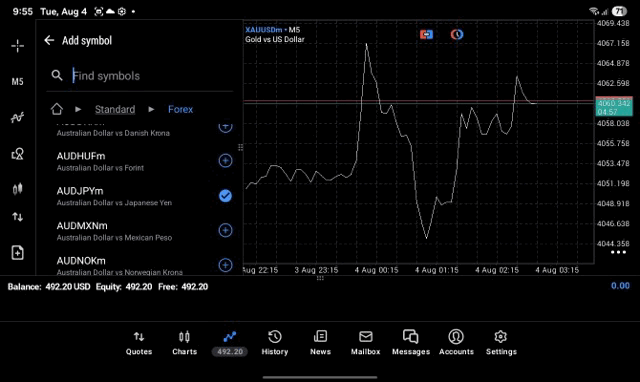
Task: Click the circular clock icon on chart
Action: tap(457, 34)
